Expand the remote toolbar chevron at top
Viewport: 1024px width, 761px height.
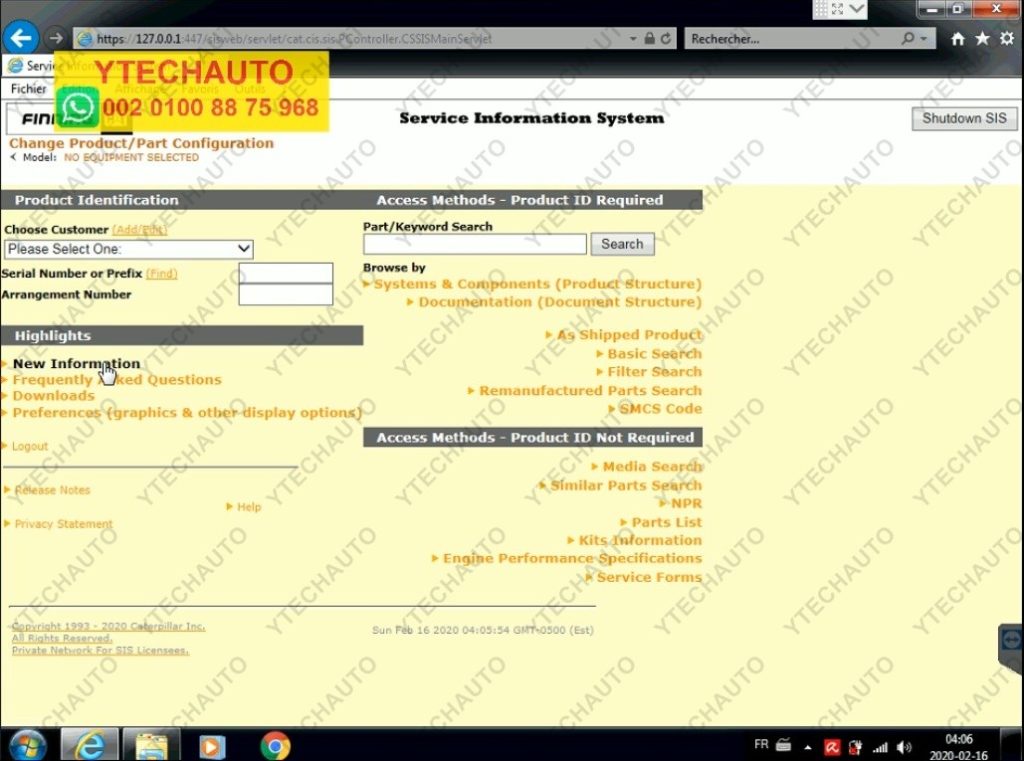pos(856,9)
